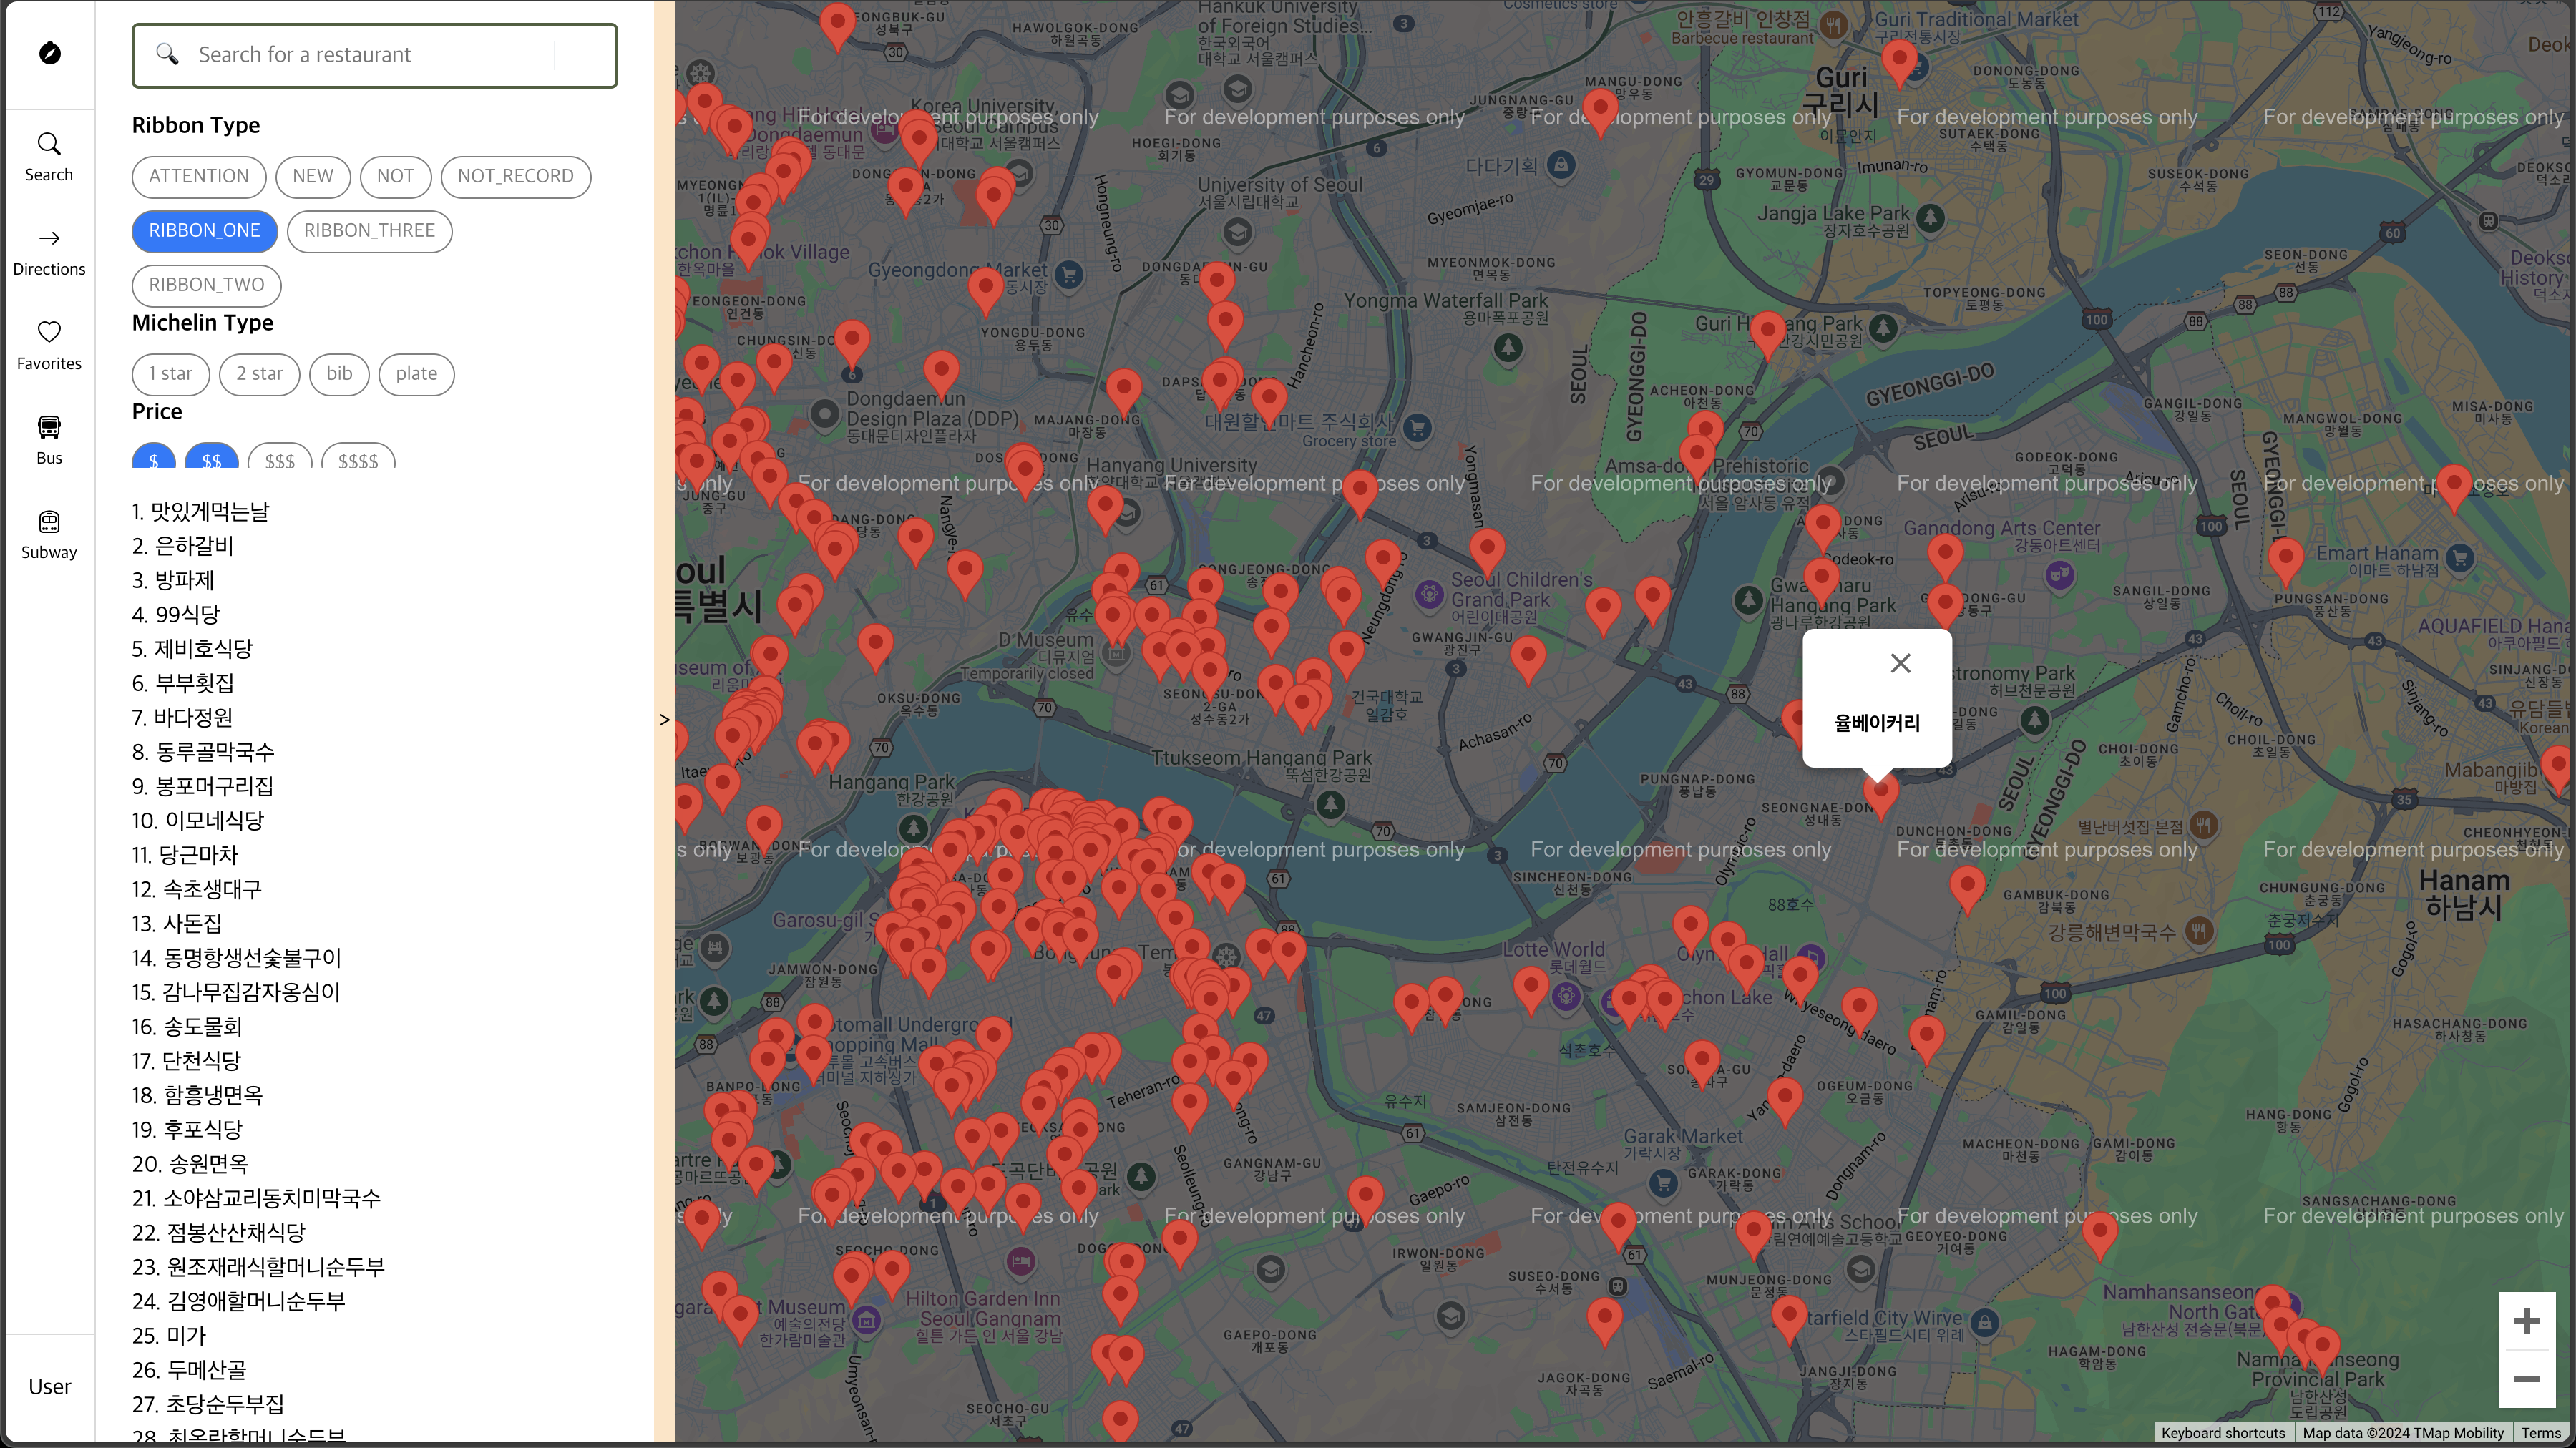Image resolution: width=2576 pixels, height=1448 pixels.
Task: Click the Seoul Children's Grand Park icon
Action: click(x=1430, y=595)
